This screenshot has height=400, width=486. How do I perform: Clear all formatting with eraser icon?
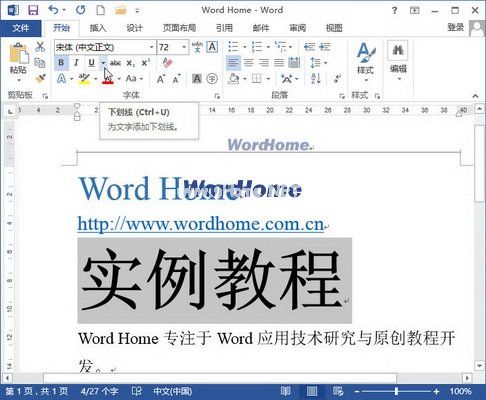(x=167, y=62)
